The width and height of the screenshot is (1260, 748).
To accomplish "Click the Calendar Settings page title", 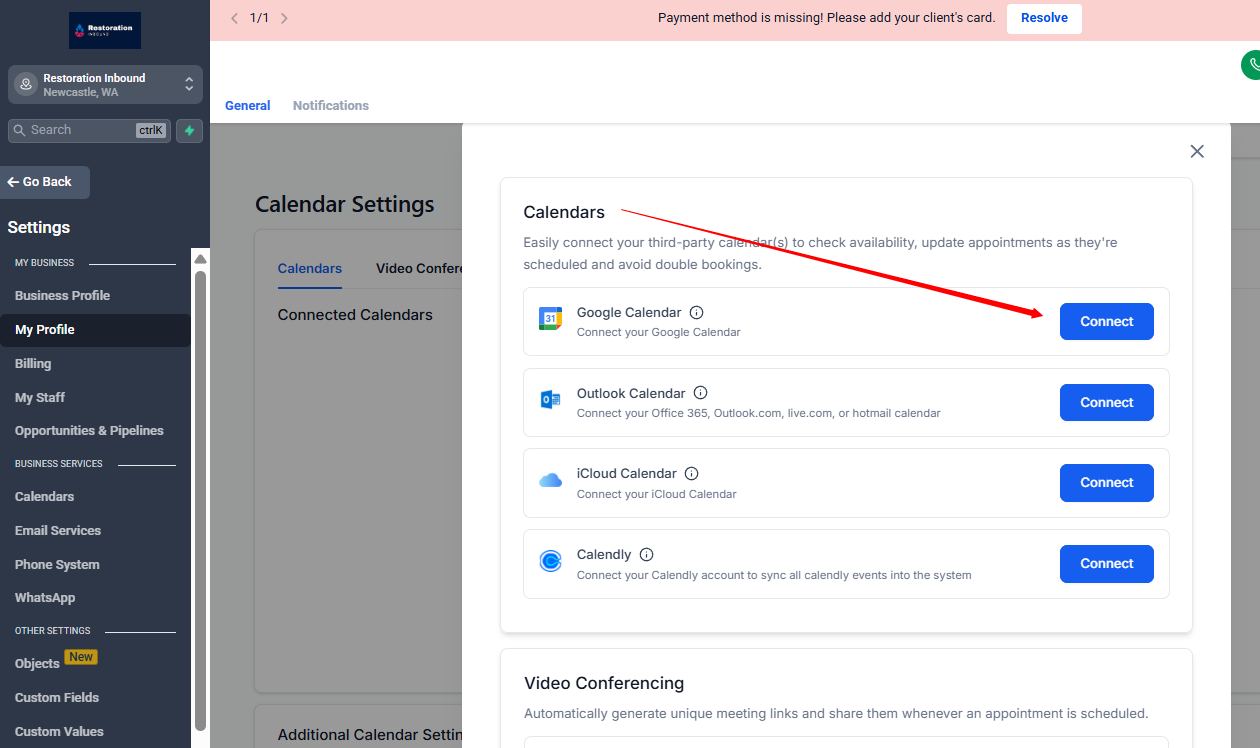I will click(345, 205).
